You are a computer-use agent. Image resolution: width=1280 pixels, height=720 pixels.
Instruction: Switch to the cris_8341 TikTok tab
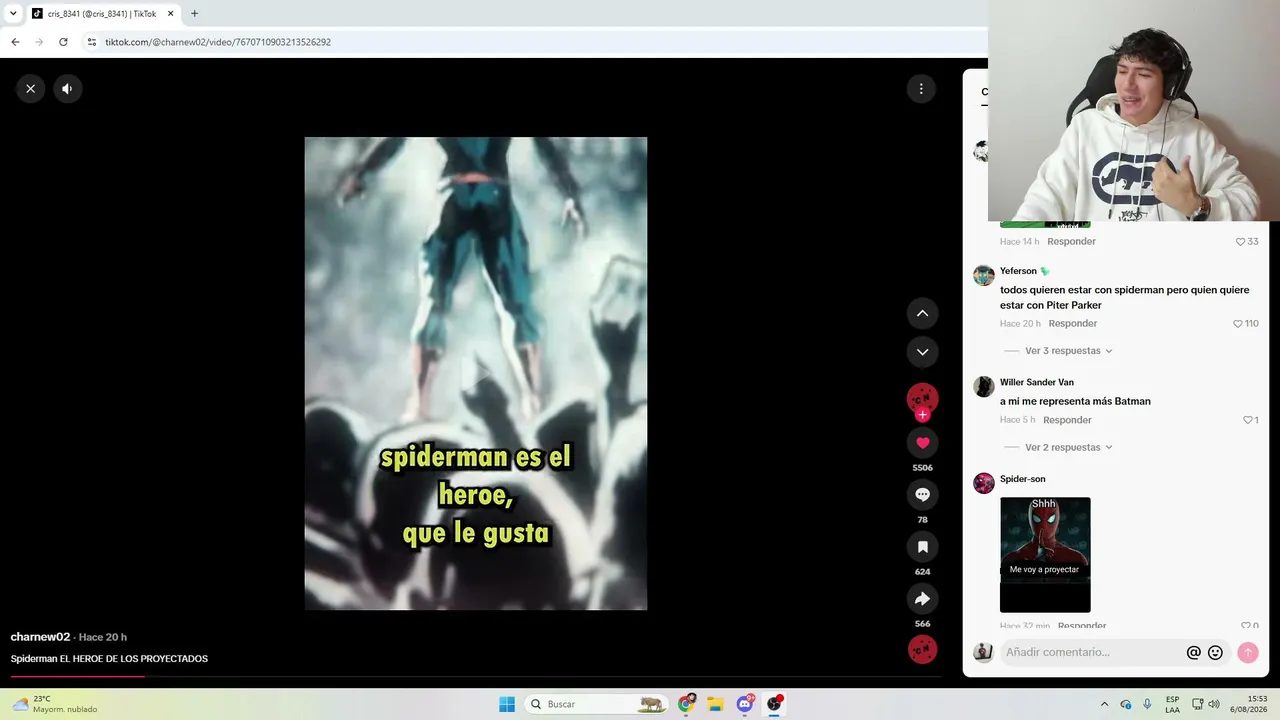point(102,14)
